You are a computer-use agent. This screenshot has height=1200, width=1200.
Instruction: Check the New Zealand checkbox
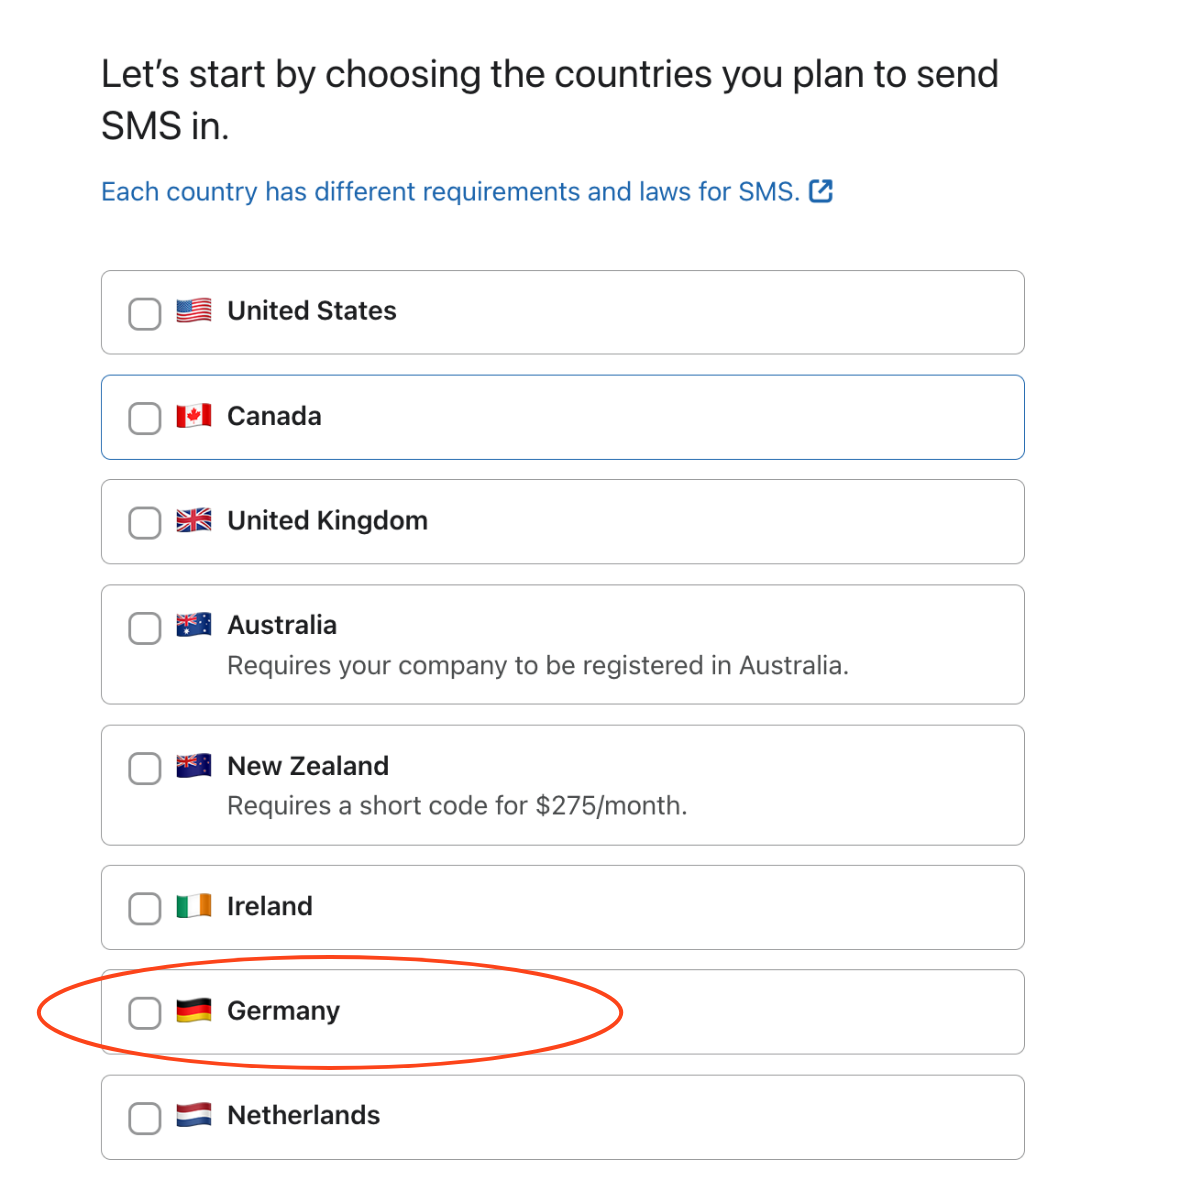pyautogui.click(x=145, y=769)
